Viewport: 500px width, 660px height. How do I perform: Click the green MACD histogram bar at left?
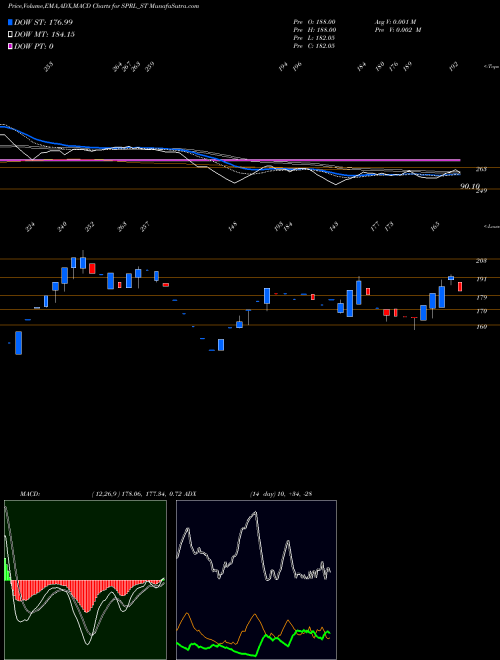(x=7, y=569)
